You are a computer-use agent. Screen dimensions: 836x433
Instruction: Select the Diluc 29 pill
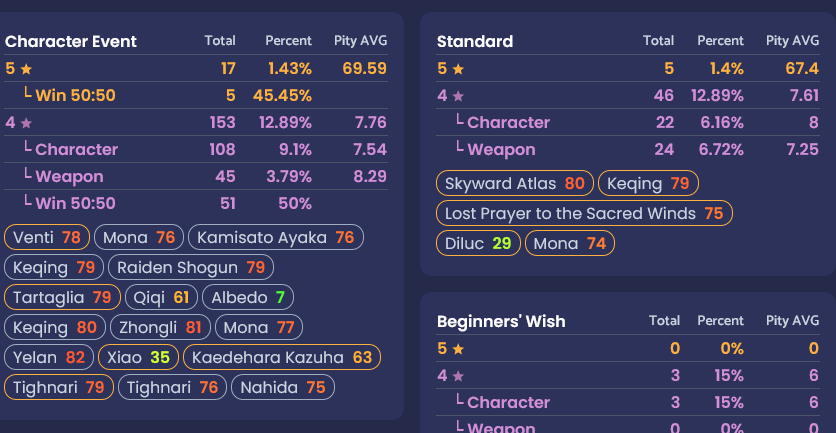pos(478,243)
